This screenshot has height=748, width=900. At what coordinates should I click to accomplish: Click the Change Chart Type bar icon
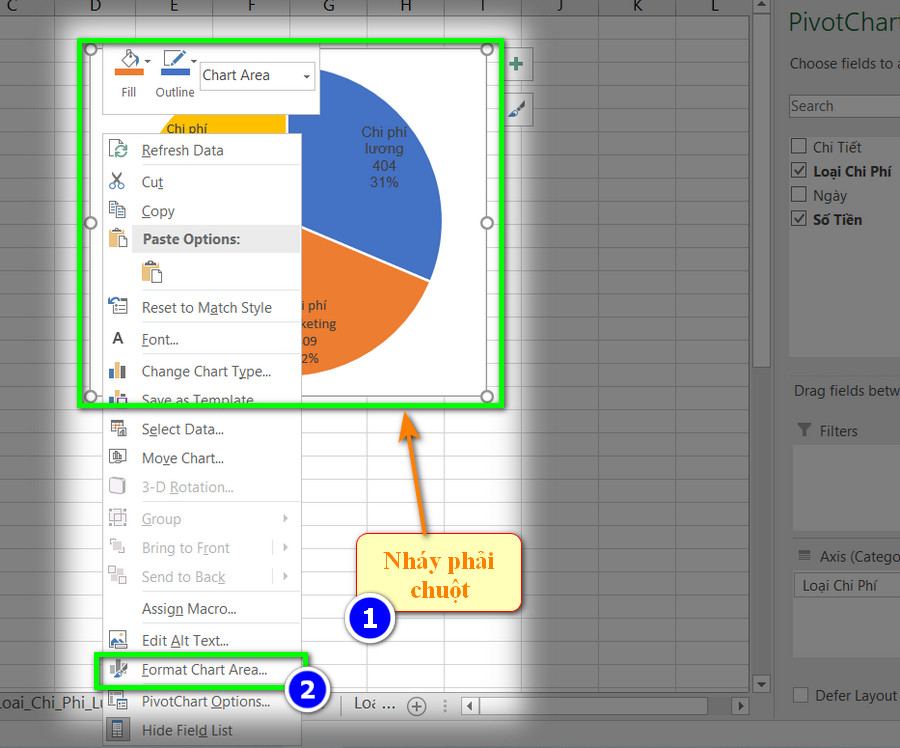[x=117, y=370]
